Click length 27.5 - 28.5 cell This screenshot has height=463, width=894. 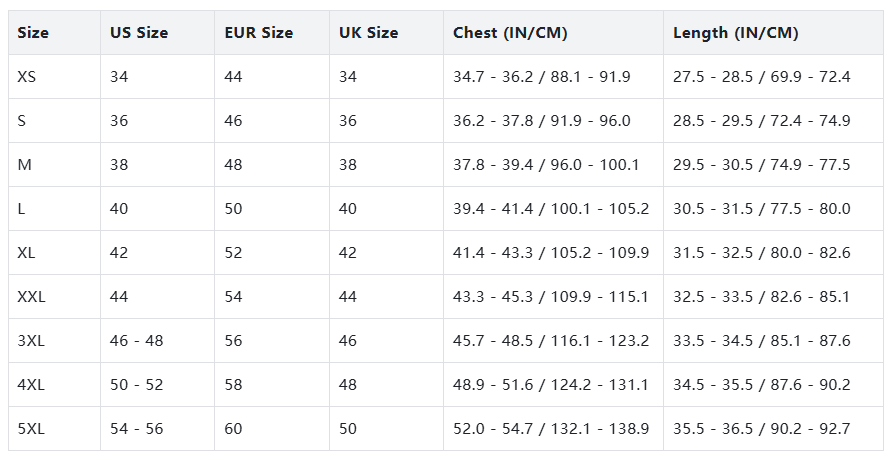[761, 77]
